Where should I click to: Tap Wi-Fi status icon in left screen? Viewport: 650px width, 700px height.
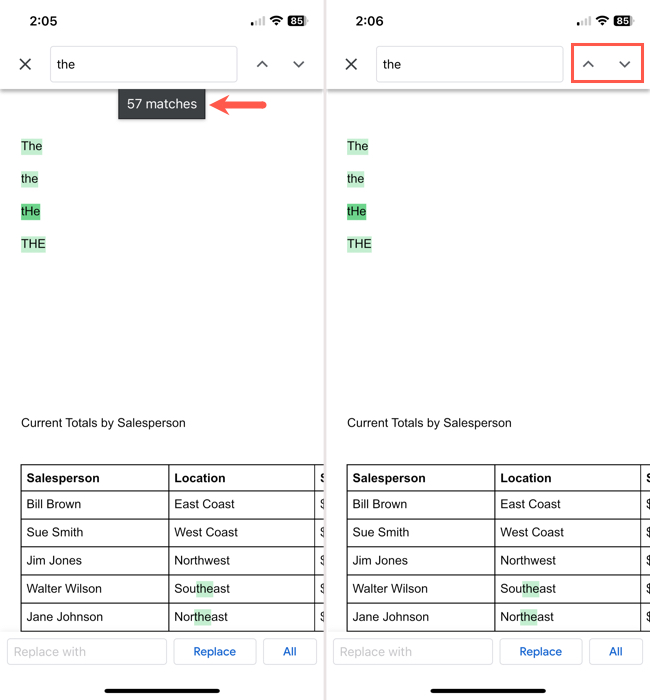276,21
